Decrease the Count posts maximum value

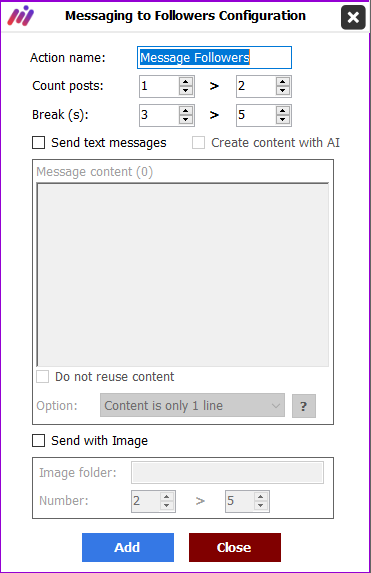click(283, 91)
